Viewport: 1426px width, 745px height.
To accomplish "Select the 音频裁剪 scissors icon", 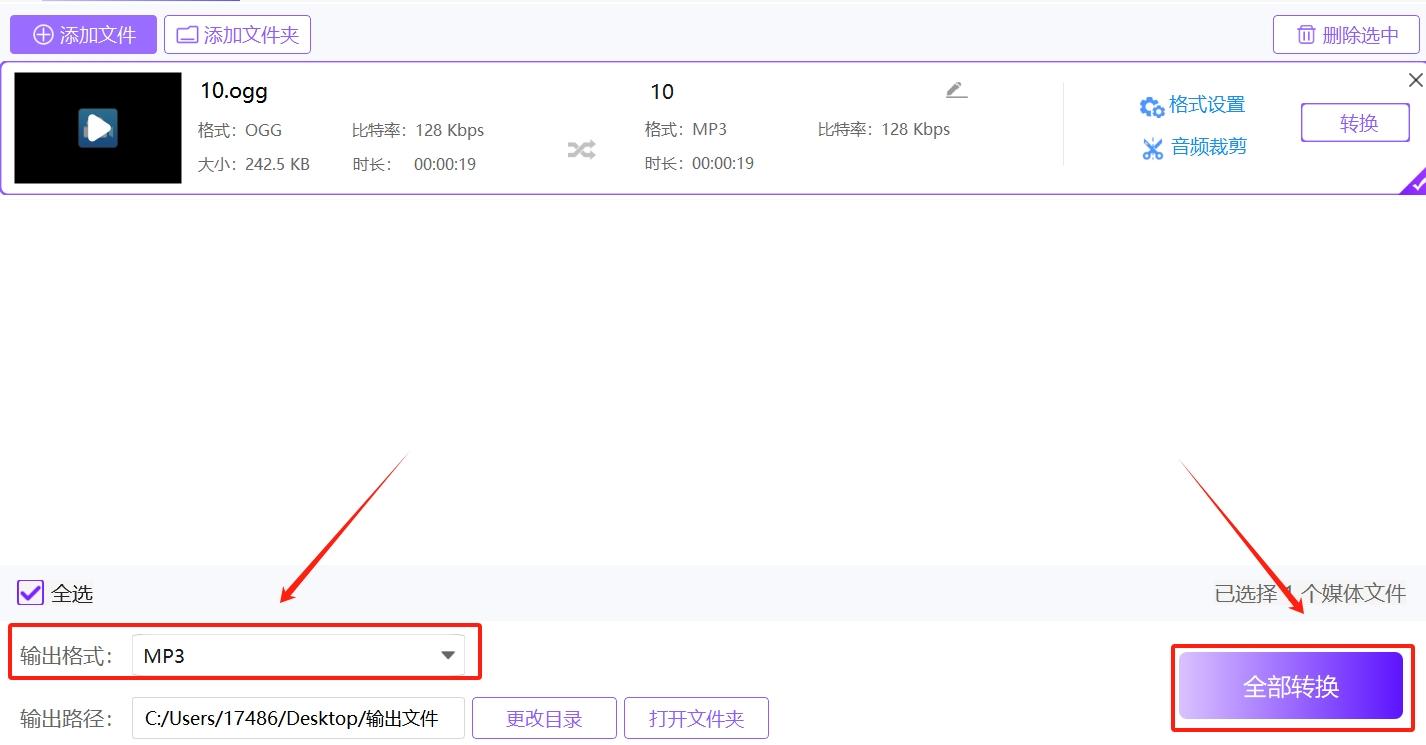I will coord(1152,146).
